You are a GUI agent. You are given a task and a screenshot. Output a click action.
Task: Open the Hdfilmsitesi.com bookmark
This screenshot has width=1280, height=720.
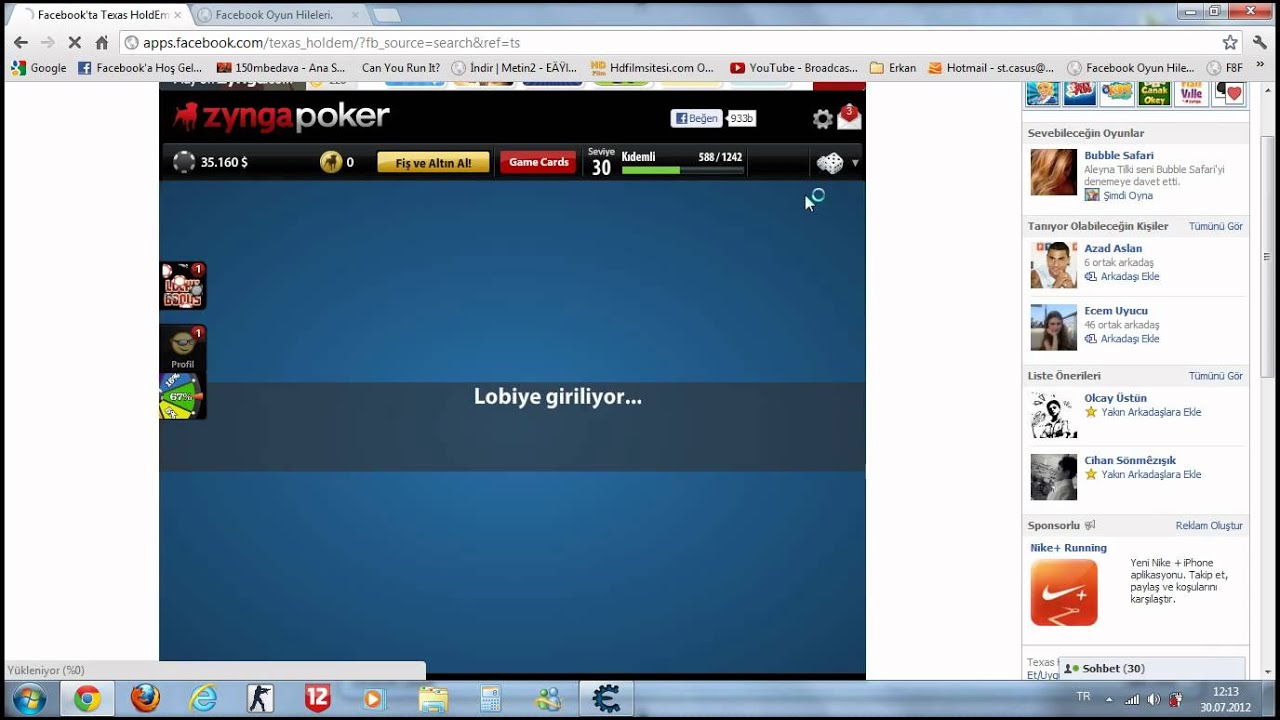(x=652, y=68)
